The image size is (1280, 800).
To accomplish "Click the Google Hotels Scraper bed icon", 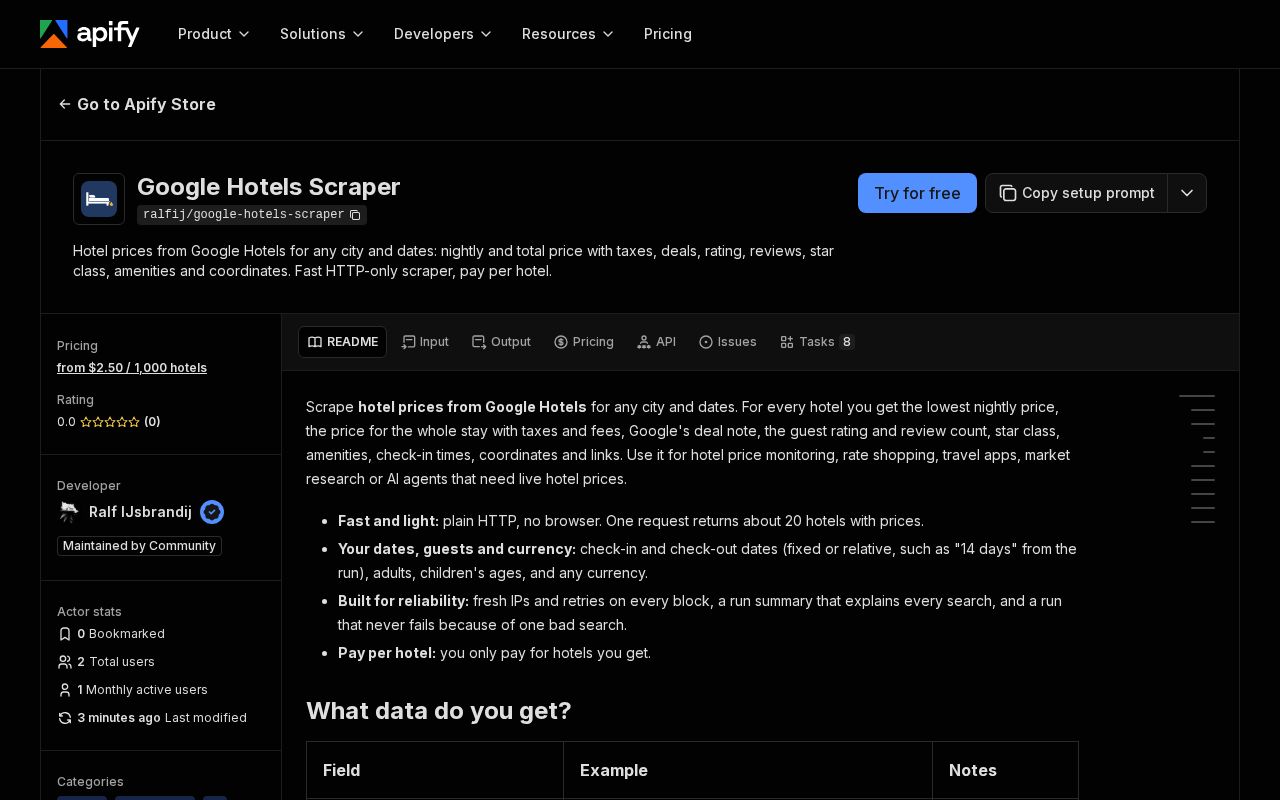I will (99, 199).
